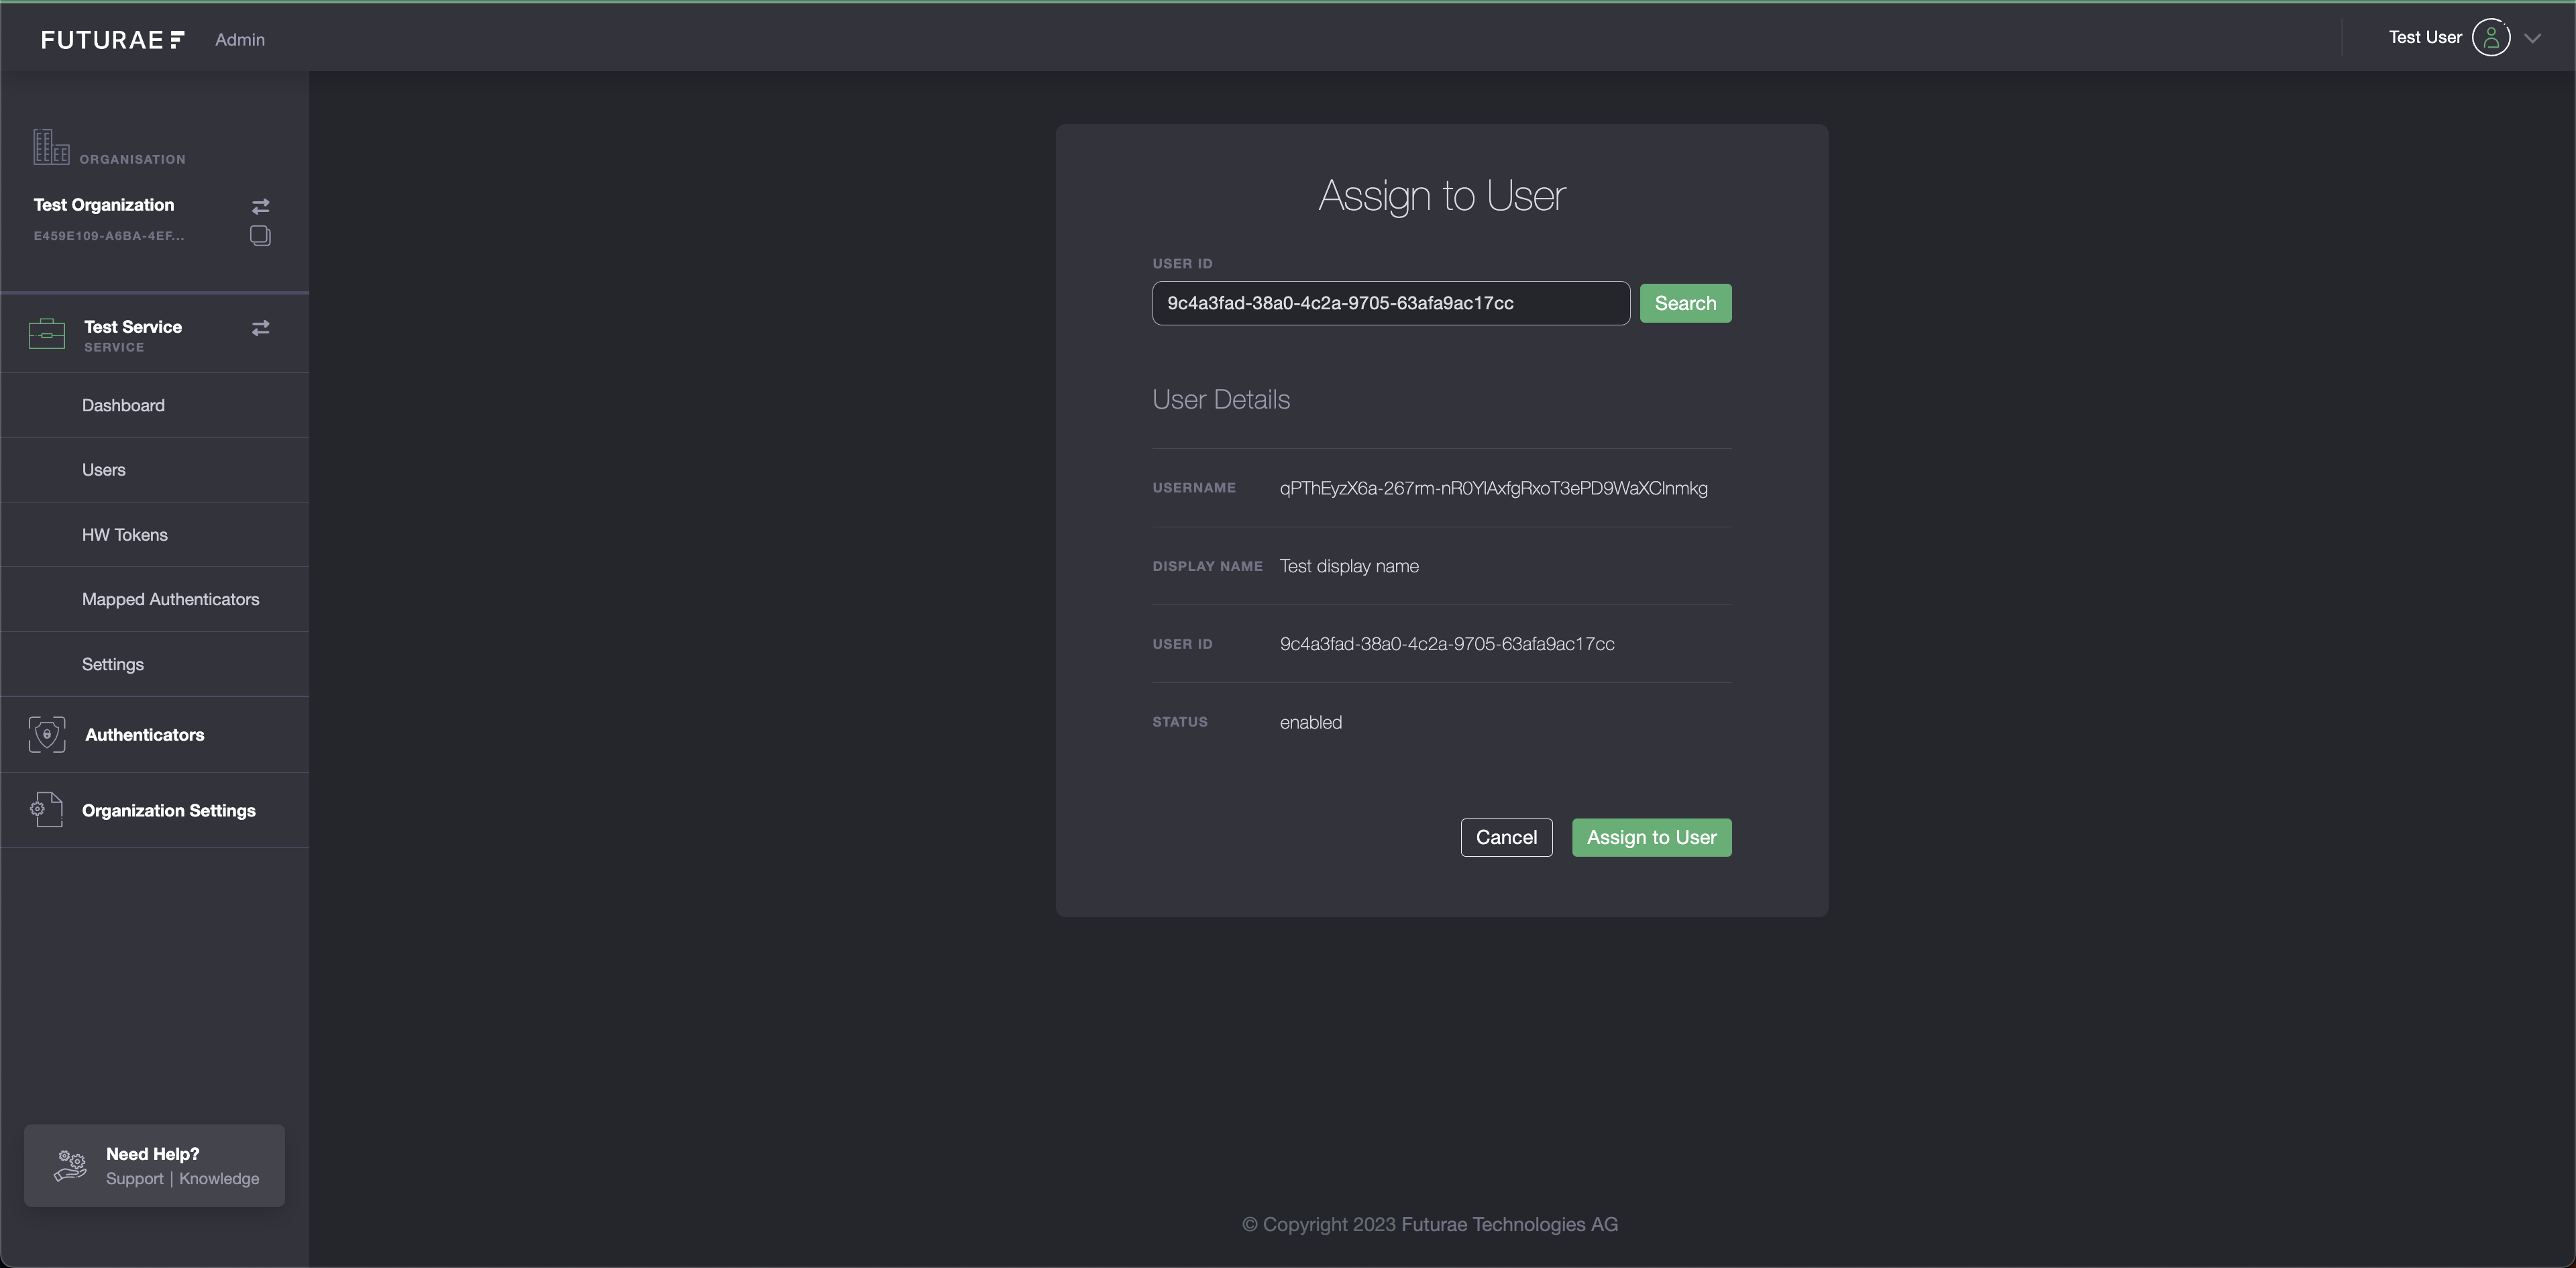The height and width of the screenshot is (1268, 2576).
Task: Open the Test User profile avatar
Action: pos(2490,38)
